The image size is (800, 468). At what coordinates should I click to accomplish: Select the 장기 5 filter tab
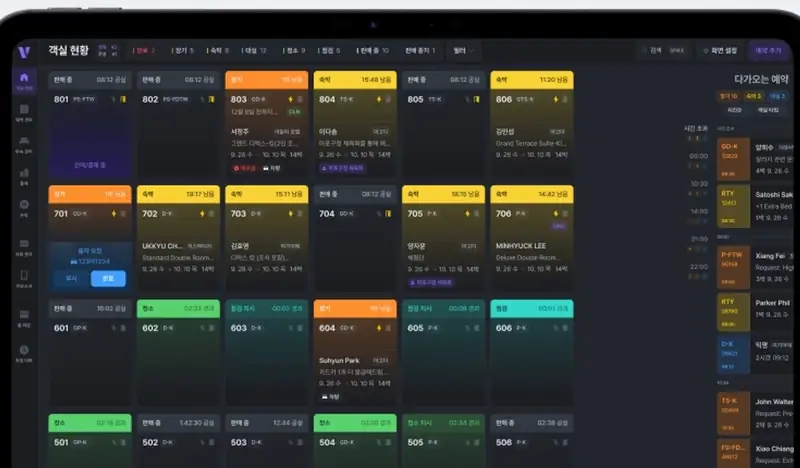click(183, 51)
